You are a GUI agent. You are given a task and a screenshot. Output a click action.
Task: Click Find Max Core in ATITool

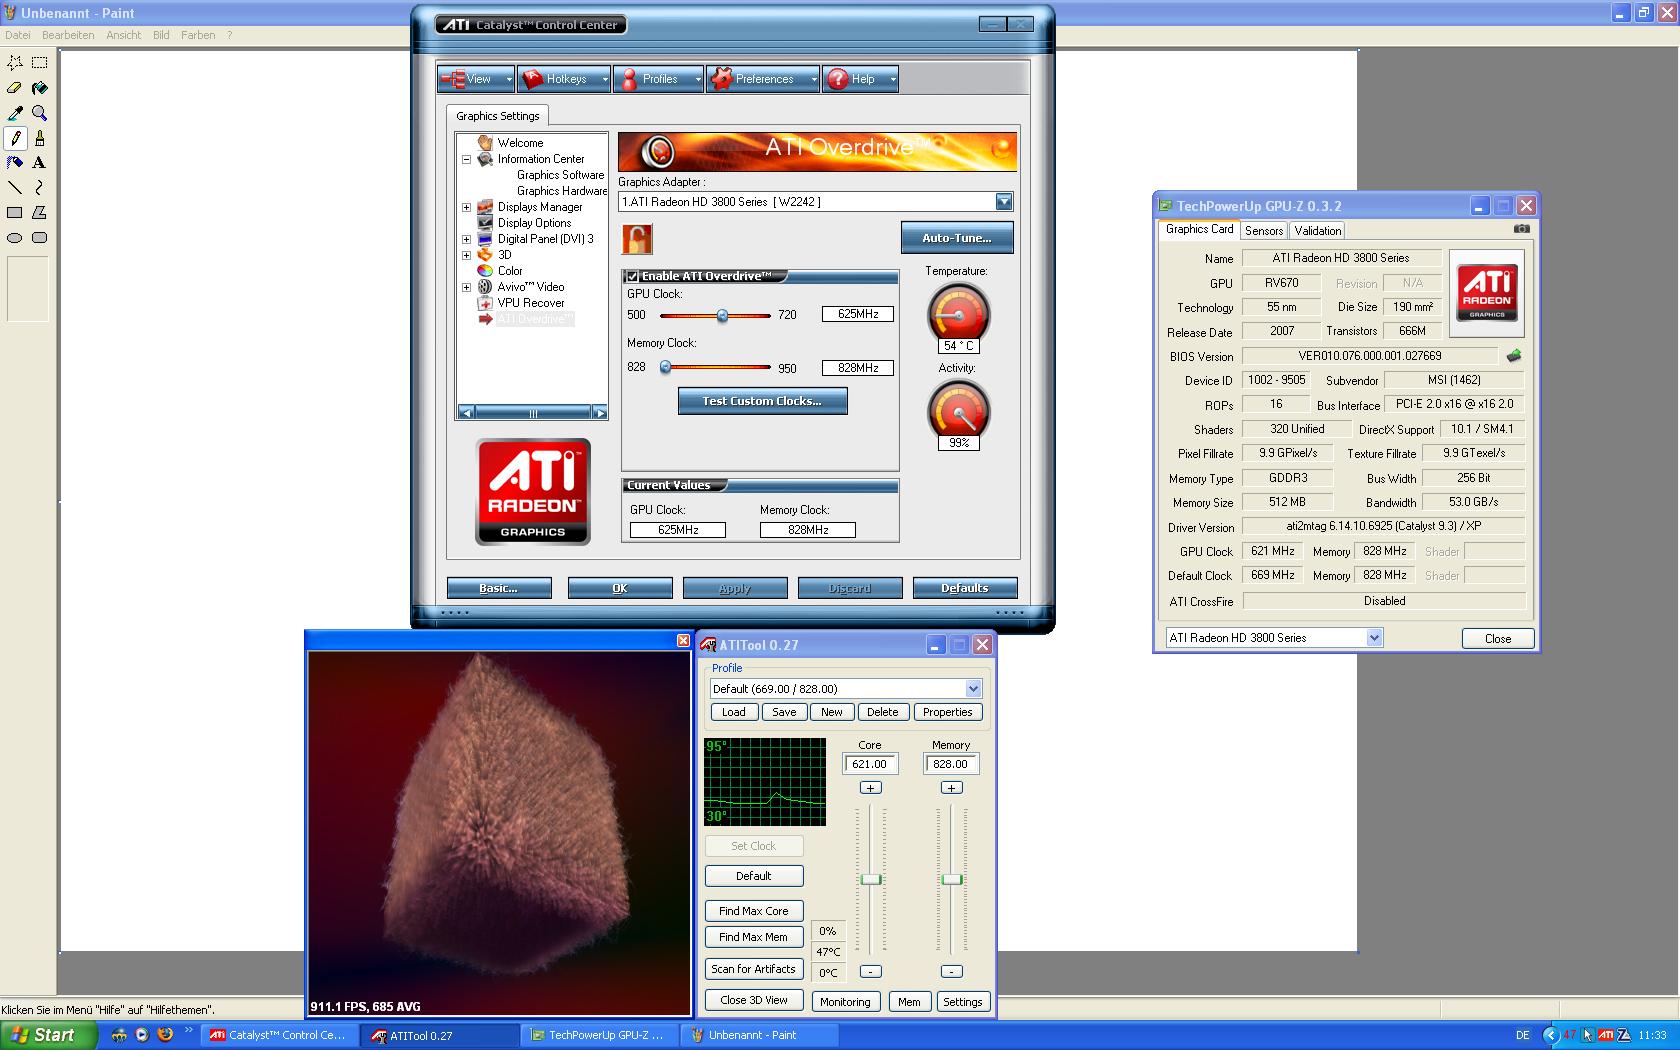click(x=754, y=911)
